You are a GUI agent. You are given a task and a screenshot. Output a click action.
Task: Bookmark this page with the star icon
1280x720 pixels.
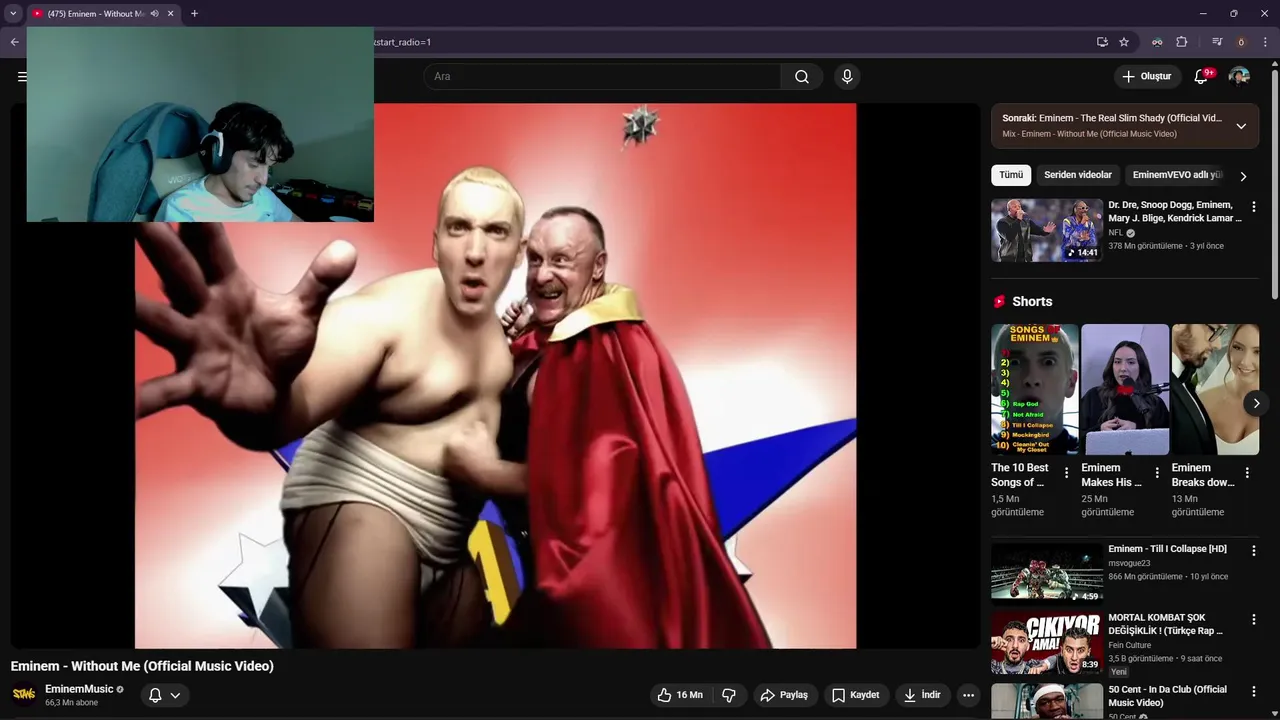click(1124, 42)
